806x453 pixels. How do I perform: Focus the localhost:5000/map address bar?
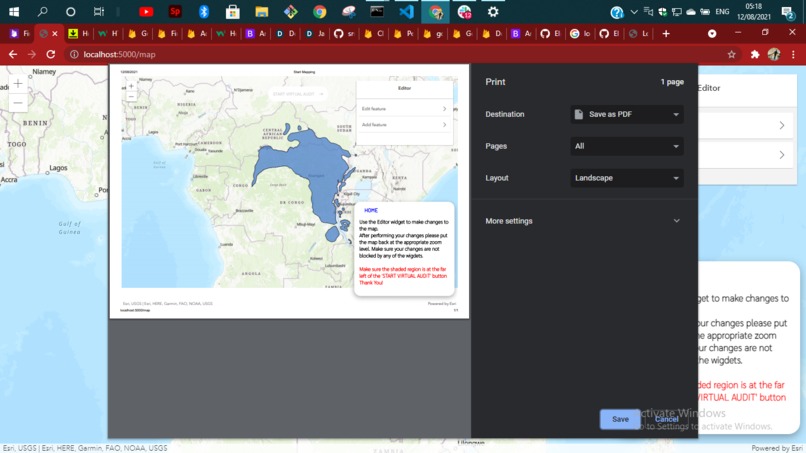120,54
